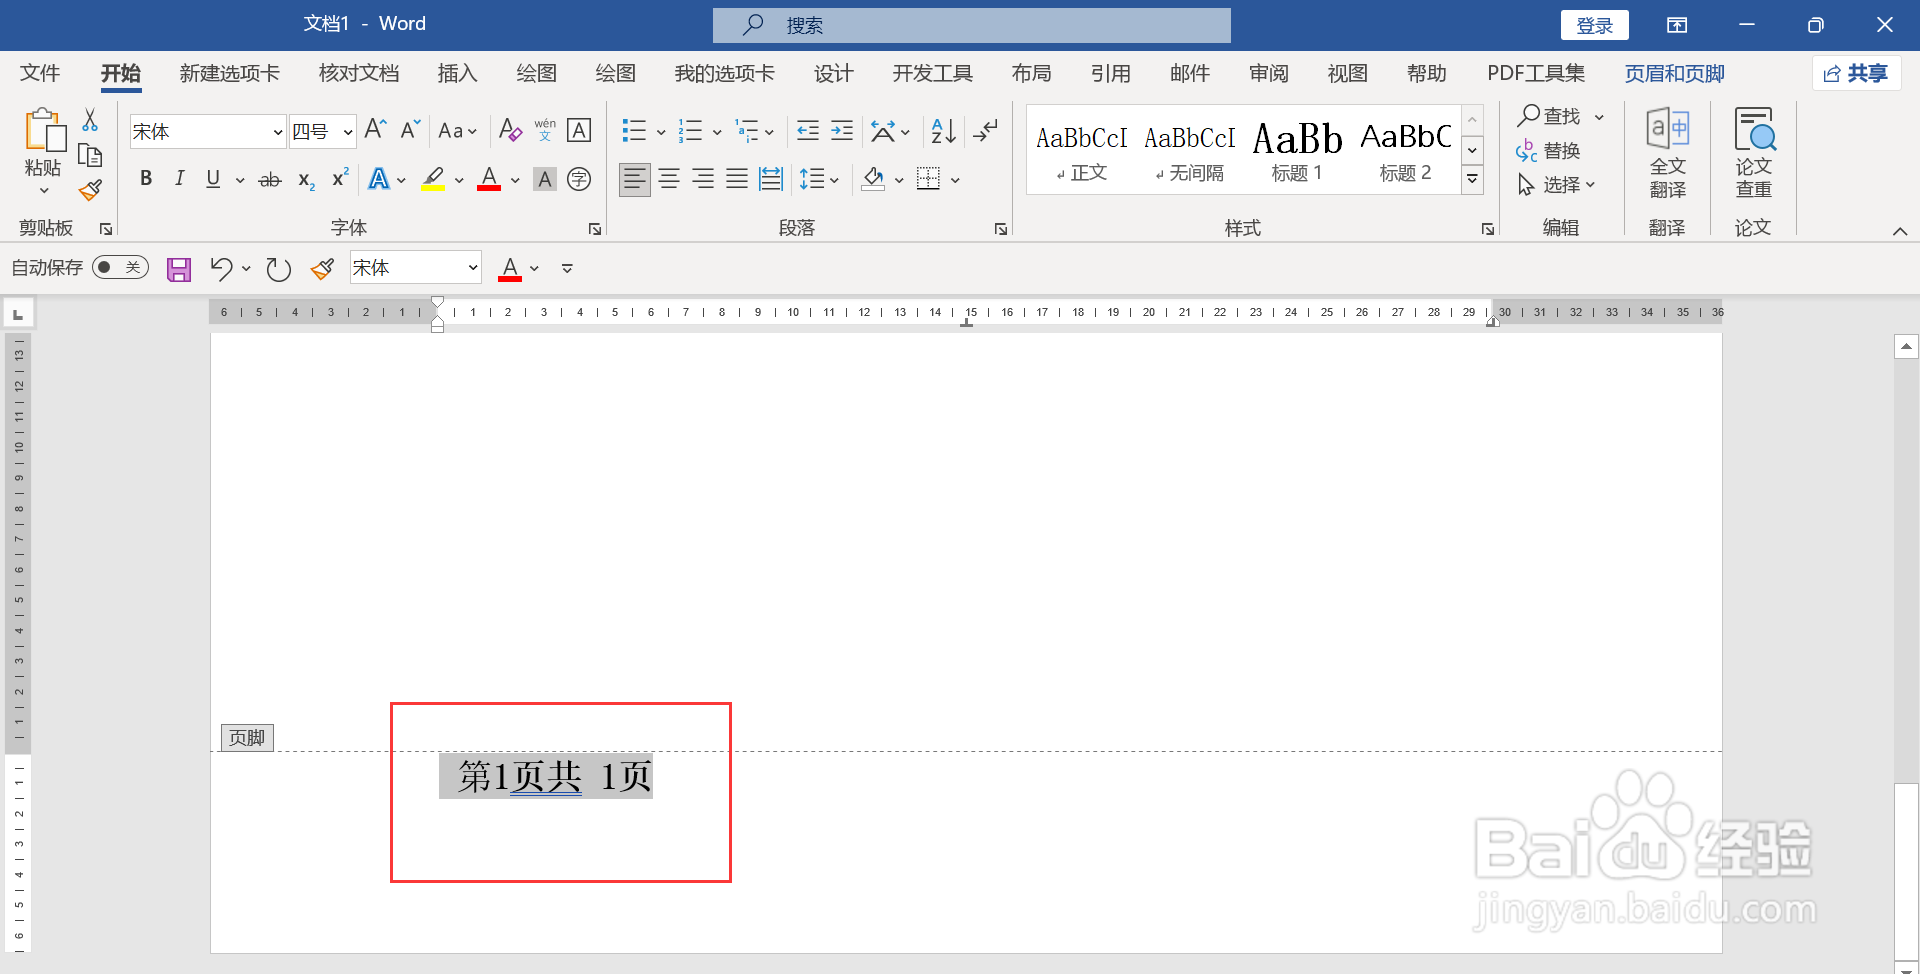This screenshot has height=974, width=1920.
Task: Switch to Design (设计) tab
Action: coord(833,73)
